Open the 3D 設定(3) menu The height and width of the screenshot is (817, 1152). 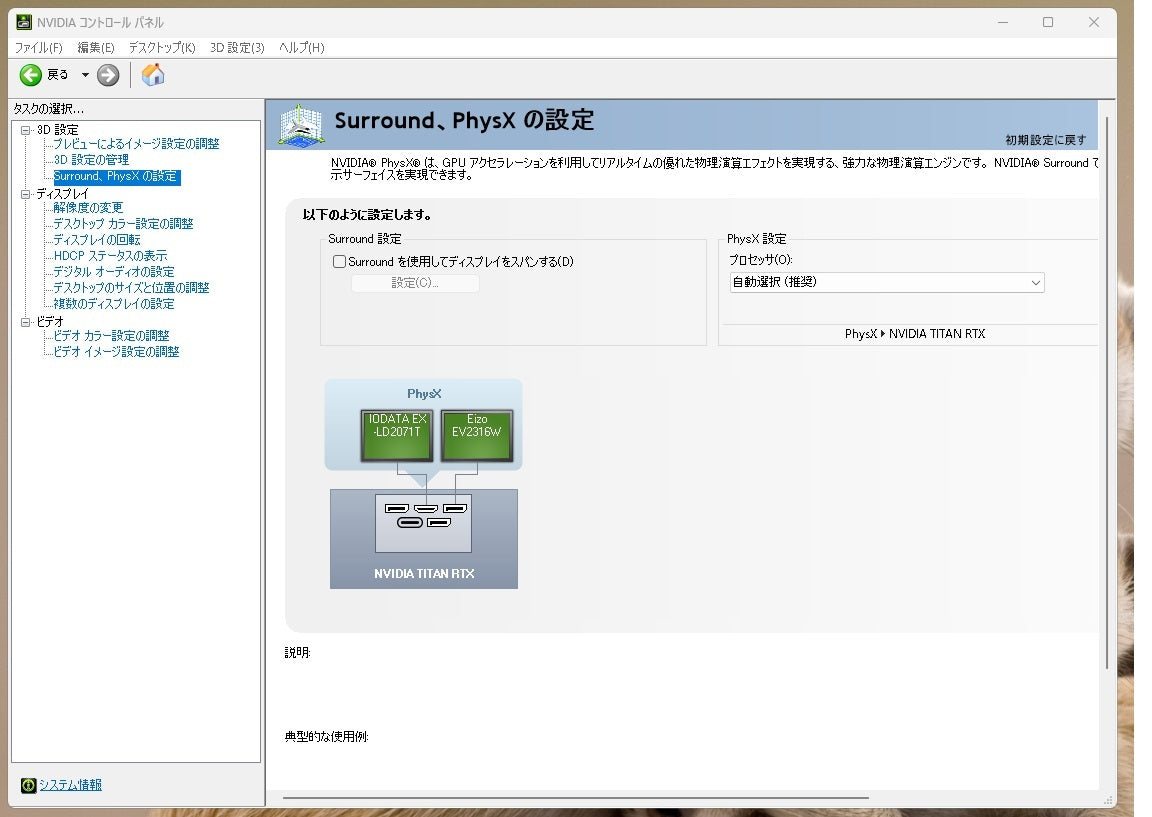tap(237, 48)
